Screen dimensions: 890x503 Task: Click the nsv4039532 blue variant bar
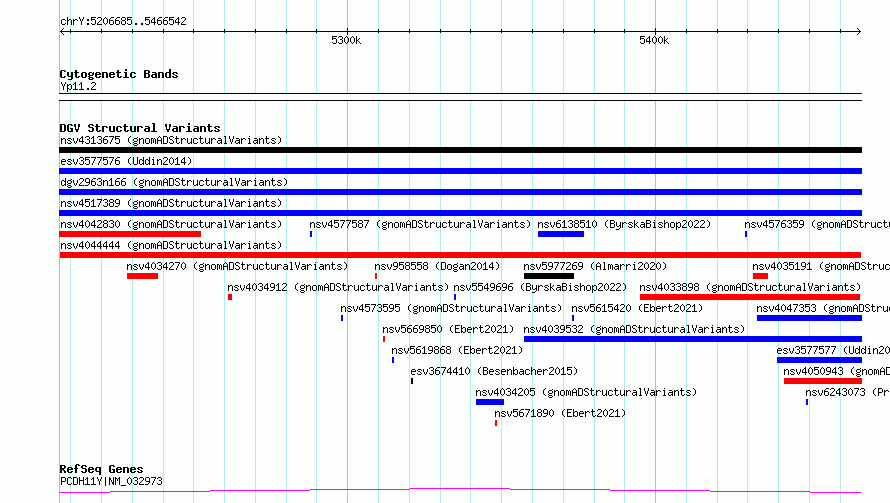(693, 339)
